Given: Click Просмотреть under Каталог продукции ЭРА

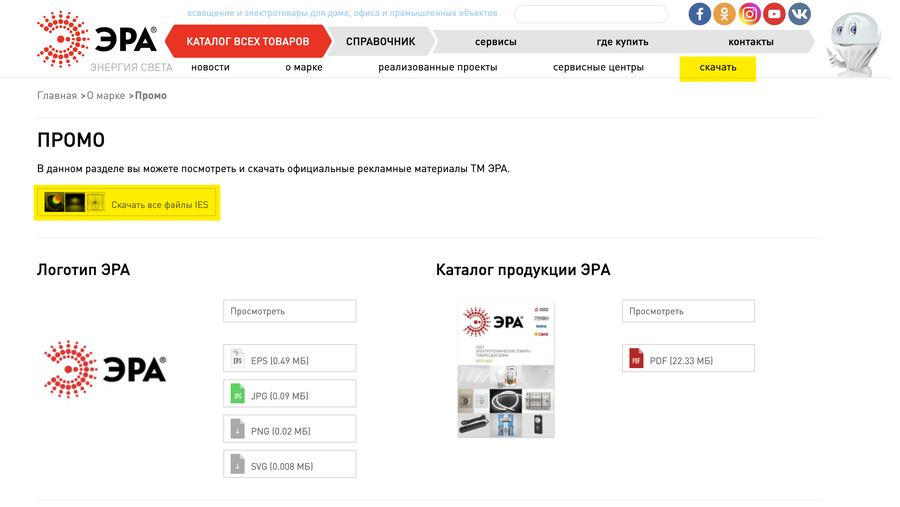Looking at the screenshot, I should [x=688, y=311].
